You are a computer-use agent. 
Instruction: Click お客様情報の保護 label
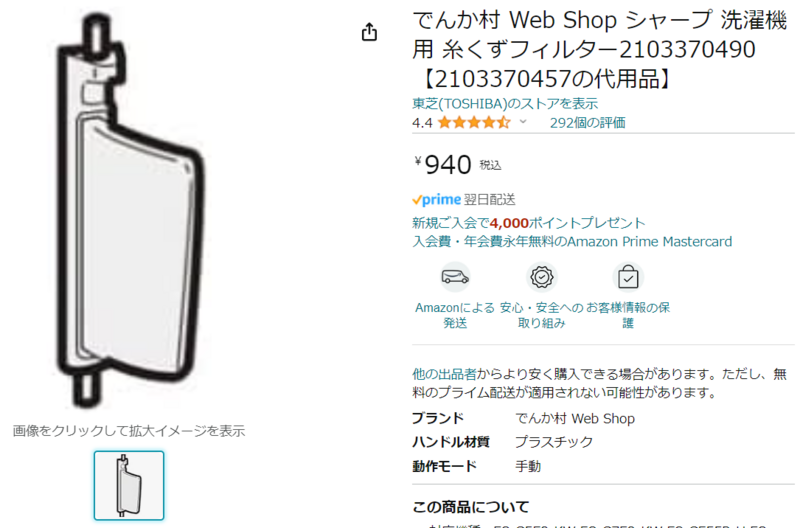pos(628,315)
